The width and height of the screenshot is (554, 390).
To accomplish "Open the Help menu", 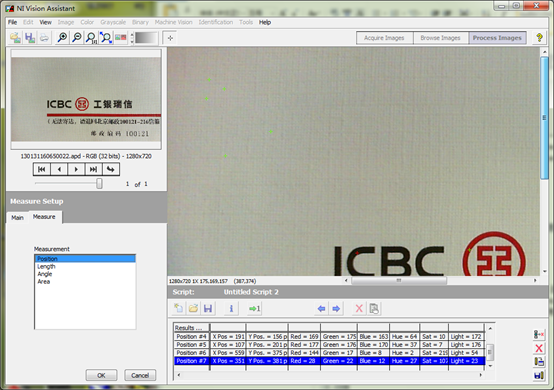I will pyautogui.click(x=265, y=22).
